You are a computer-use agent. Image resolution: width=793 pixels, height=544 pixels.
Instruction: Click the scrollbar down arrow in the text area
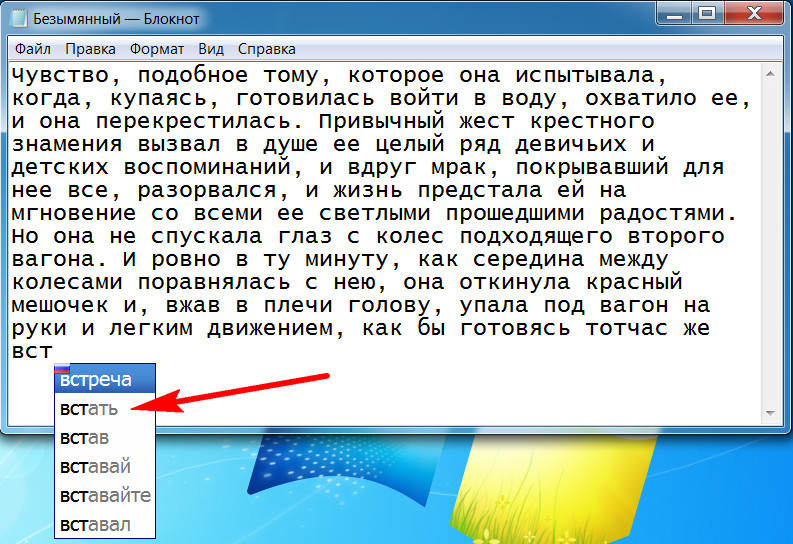[769, 412]
